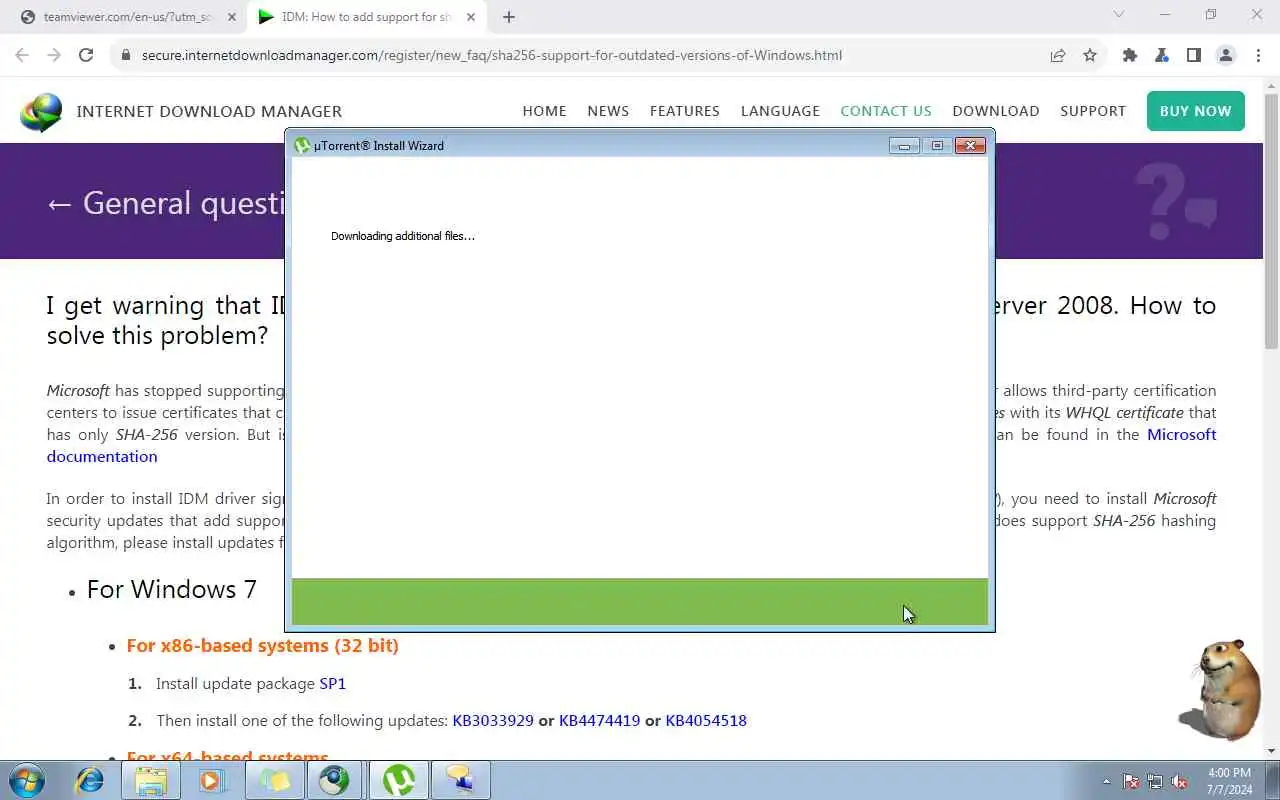The width and height of the screenshot is (1280, 800).
Task: Open the sticky notes taskbar icon
Action: pos(275,780)
